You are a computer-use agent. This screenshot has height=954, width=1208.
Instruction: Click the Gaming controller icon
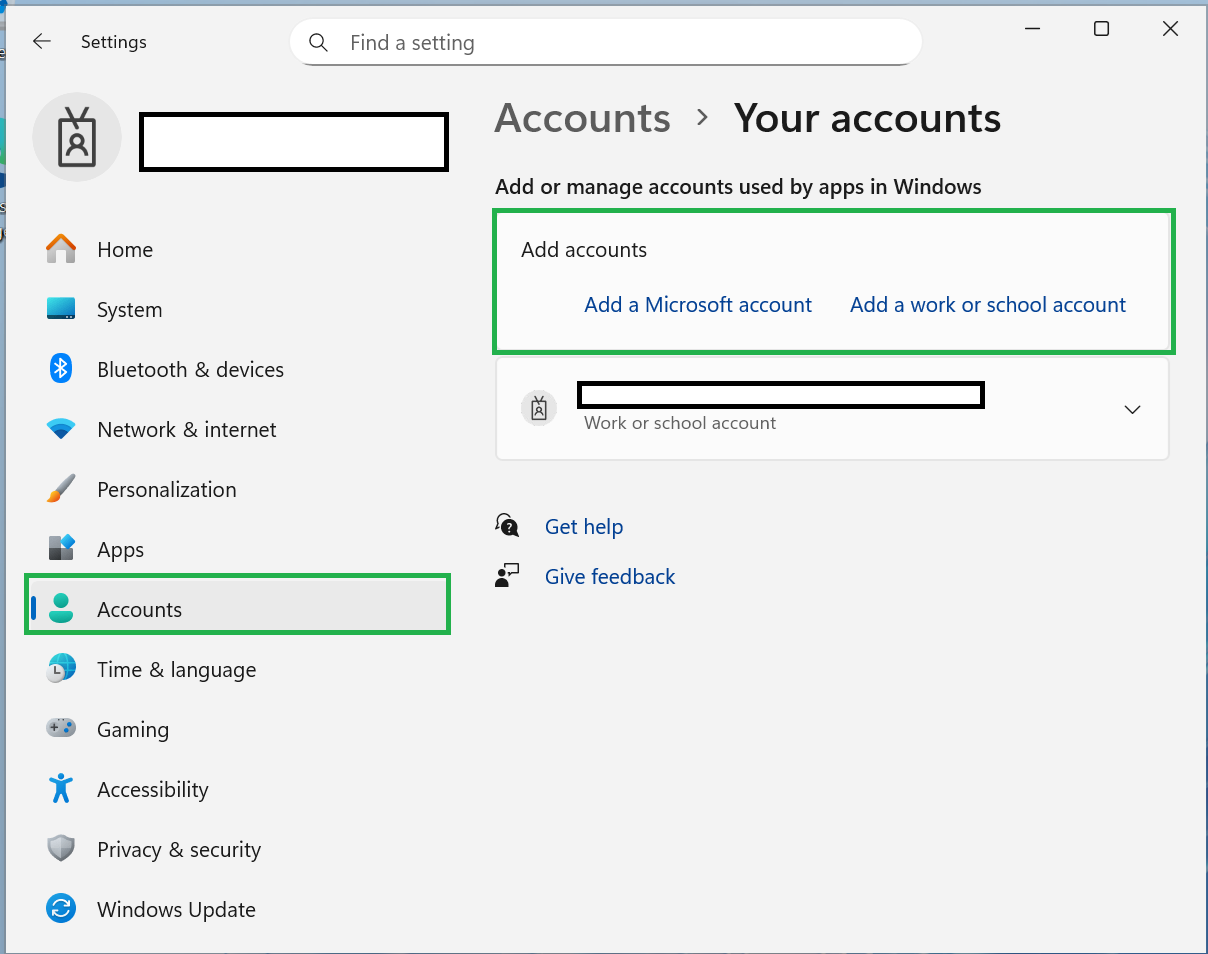[61, 728]
